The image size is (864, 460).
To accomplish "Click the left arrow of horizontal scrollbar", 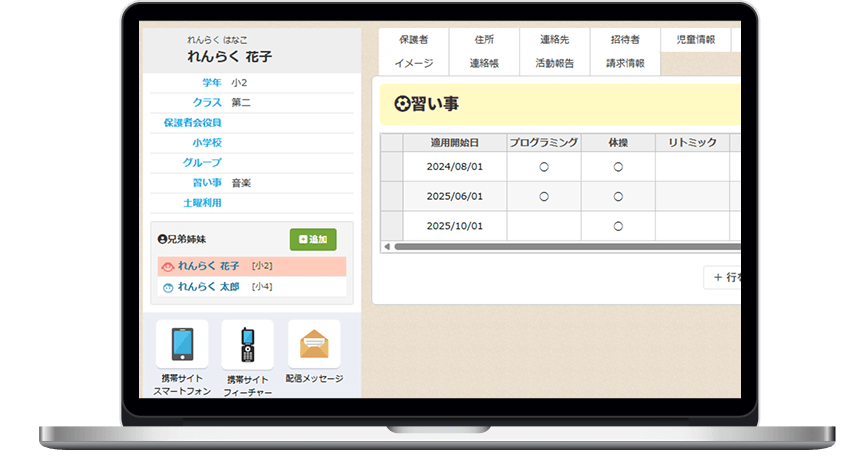I will [x=387, y=246].
